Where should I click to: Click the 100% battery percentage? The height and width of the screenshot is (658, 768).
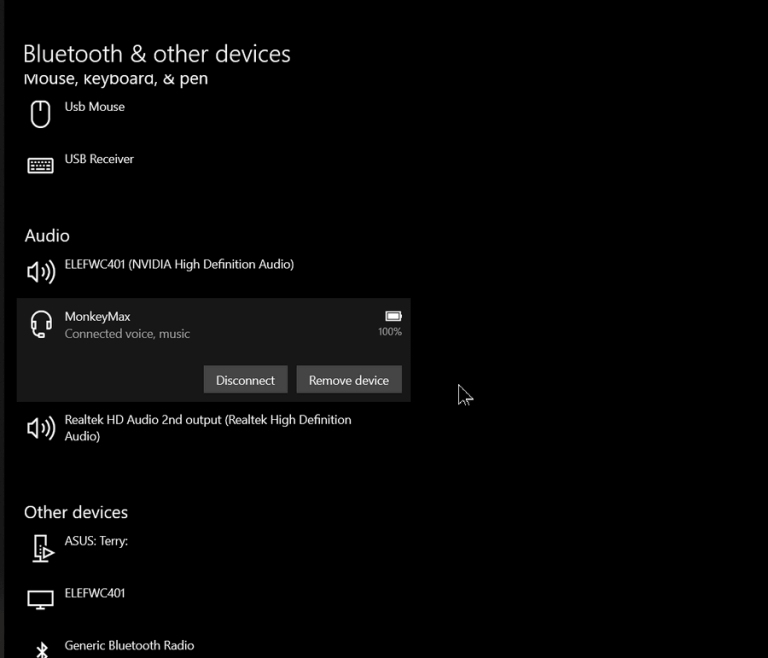[390, 332]
